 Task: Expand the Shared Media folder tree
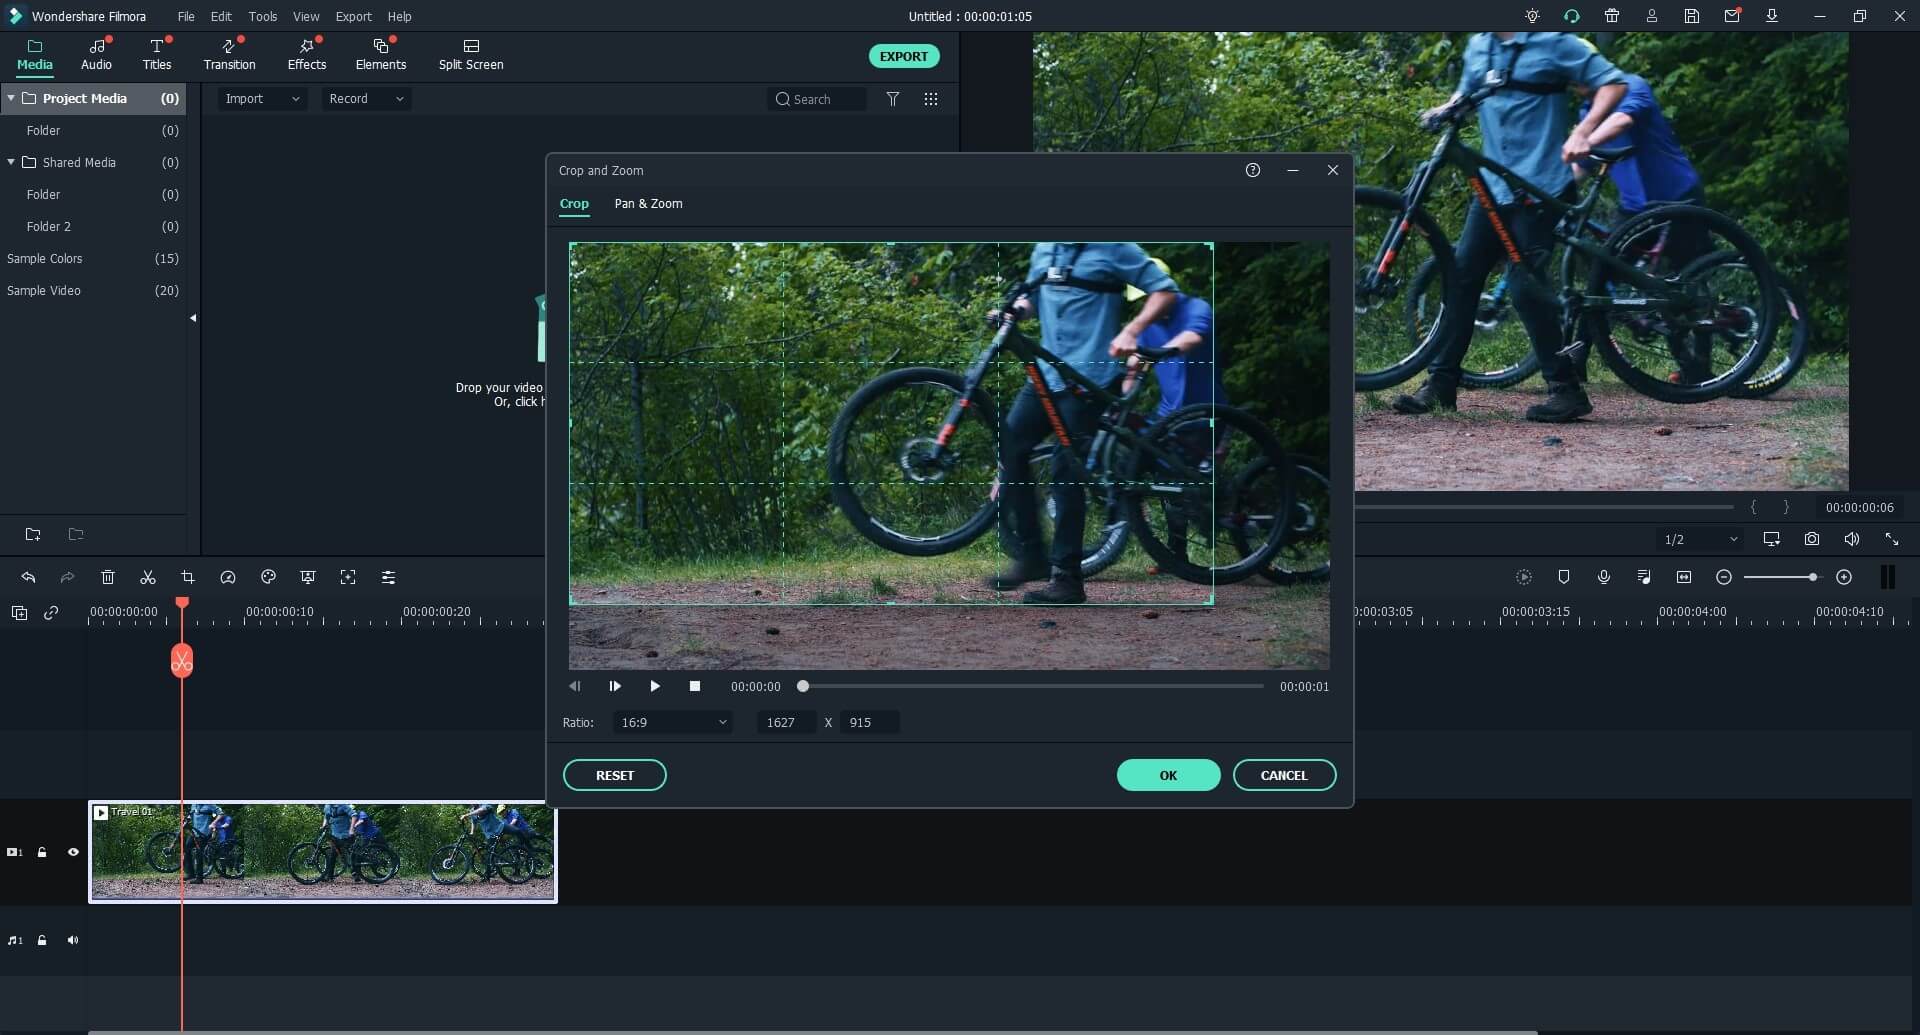[10, 161]
